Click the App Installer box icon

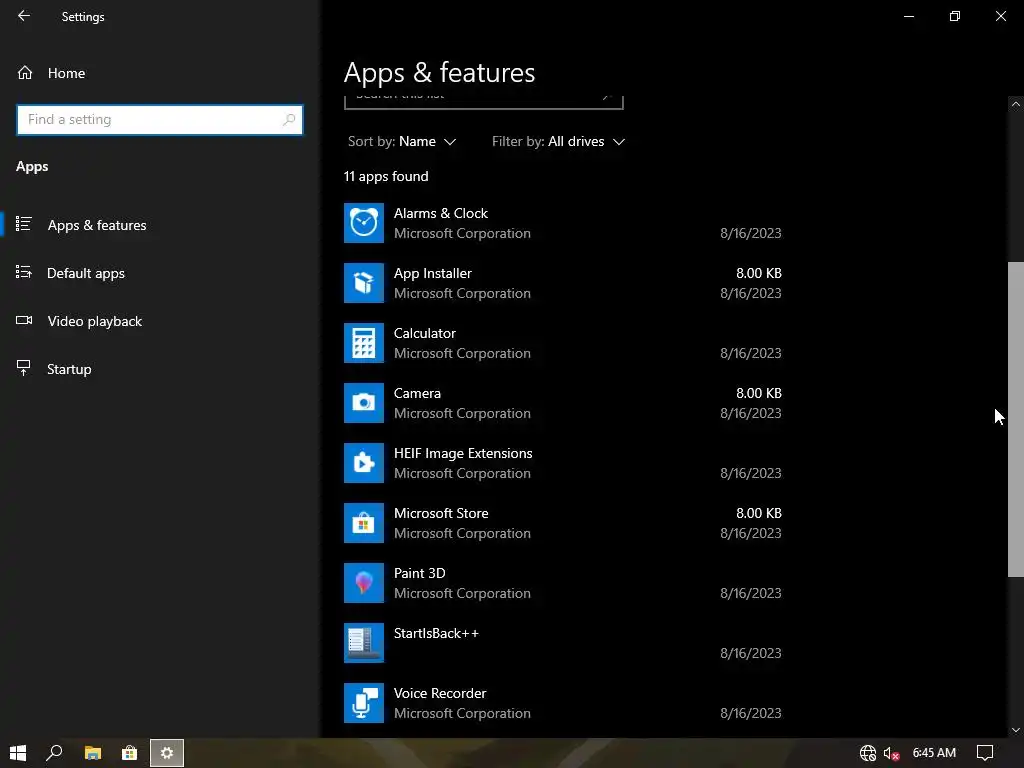pos(364,283)
